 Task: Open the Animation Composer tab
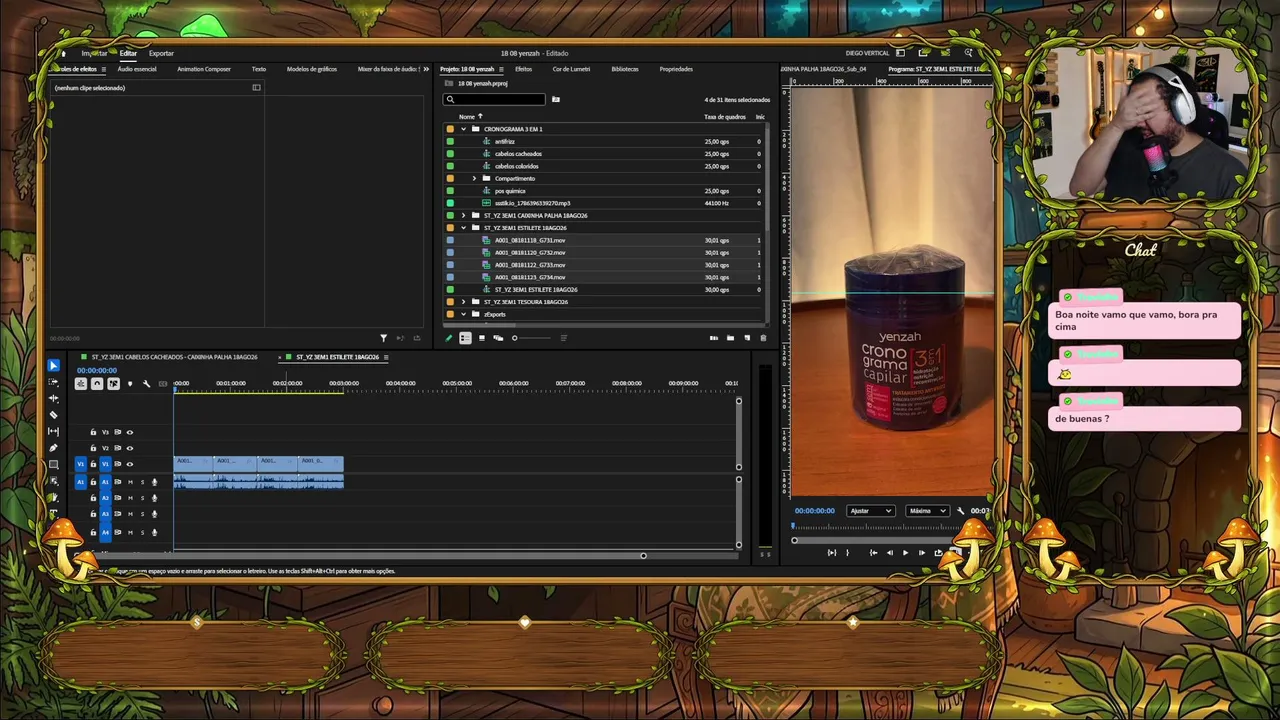tap(204, 69)
